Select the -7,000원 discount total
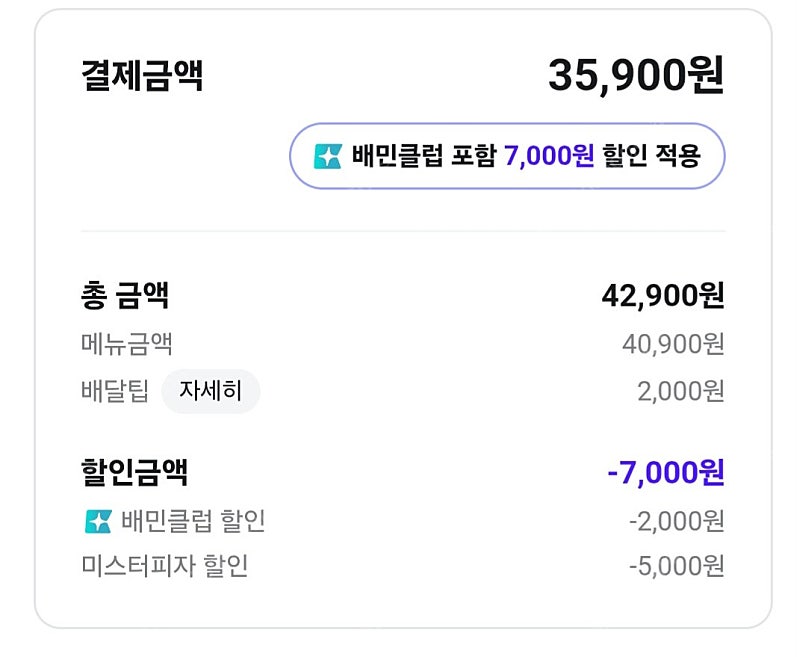 [x=666, y=472]
